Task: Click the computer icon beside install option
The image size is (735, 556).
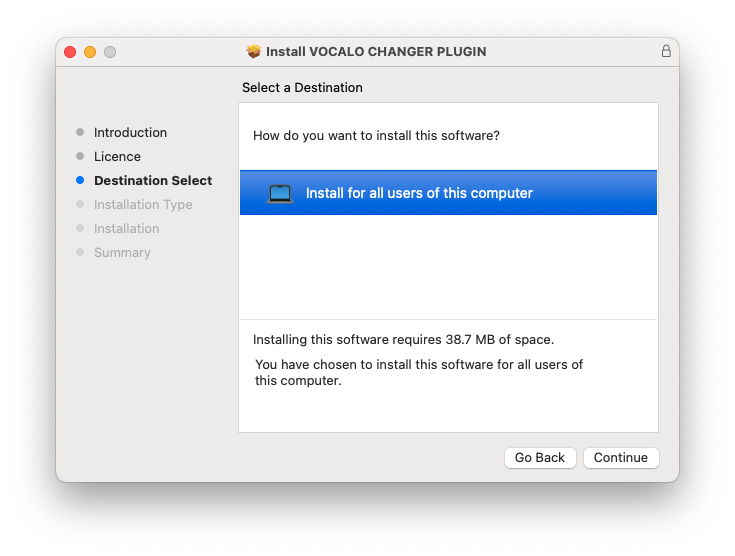Action: click(280, 193)
